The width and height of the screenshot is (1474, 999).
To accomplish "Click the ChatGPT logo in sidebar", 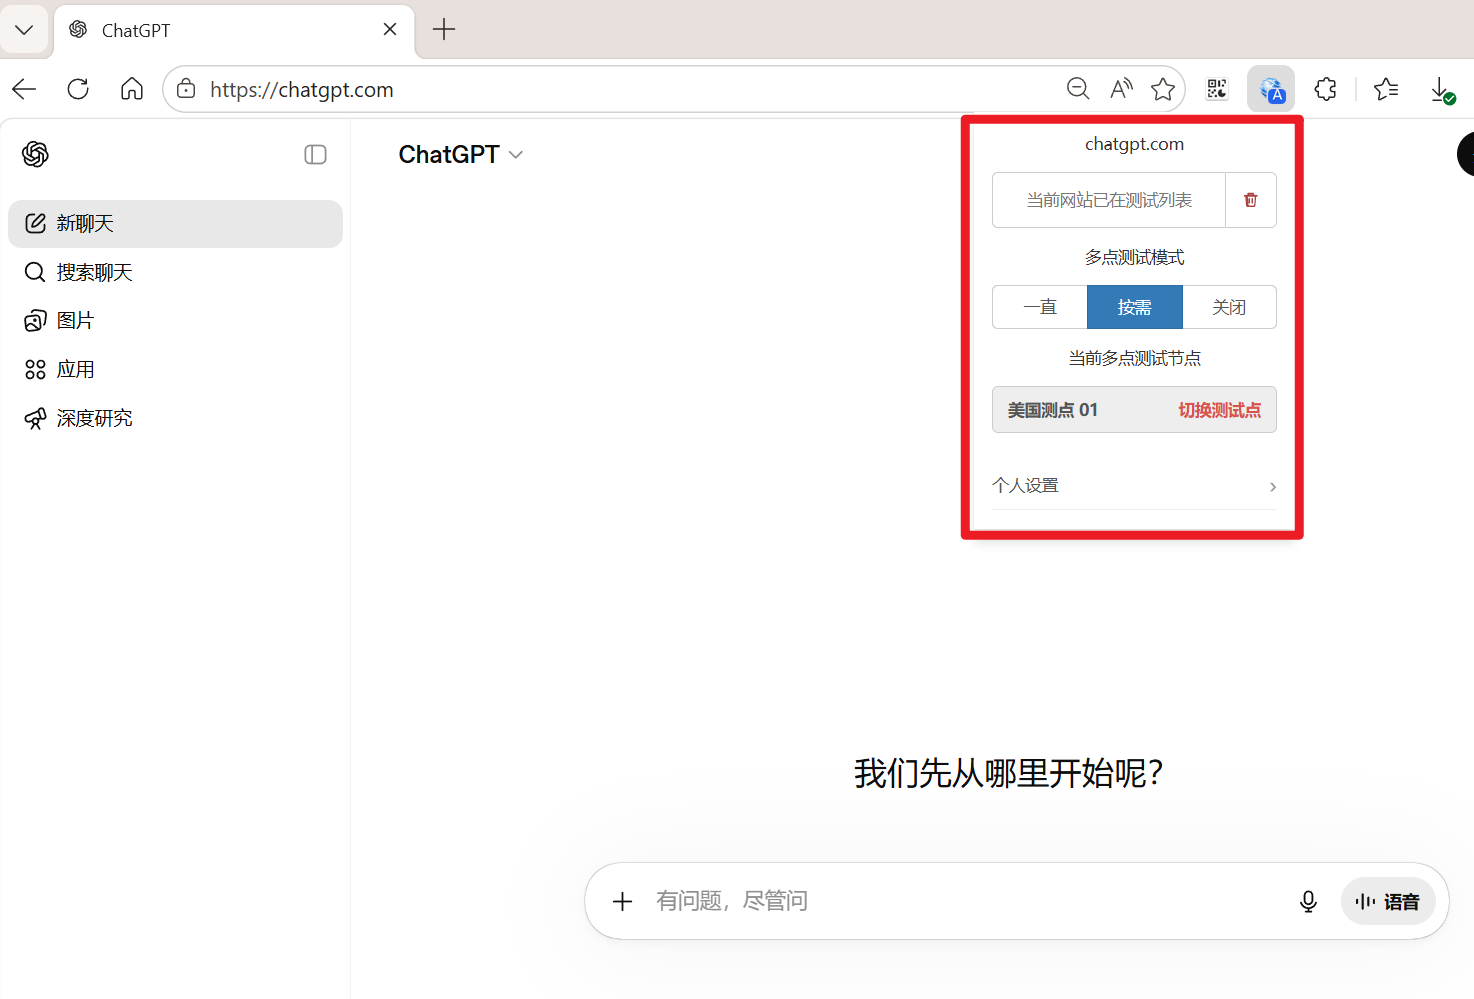I will tap(35, 154).
